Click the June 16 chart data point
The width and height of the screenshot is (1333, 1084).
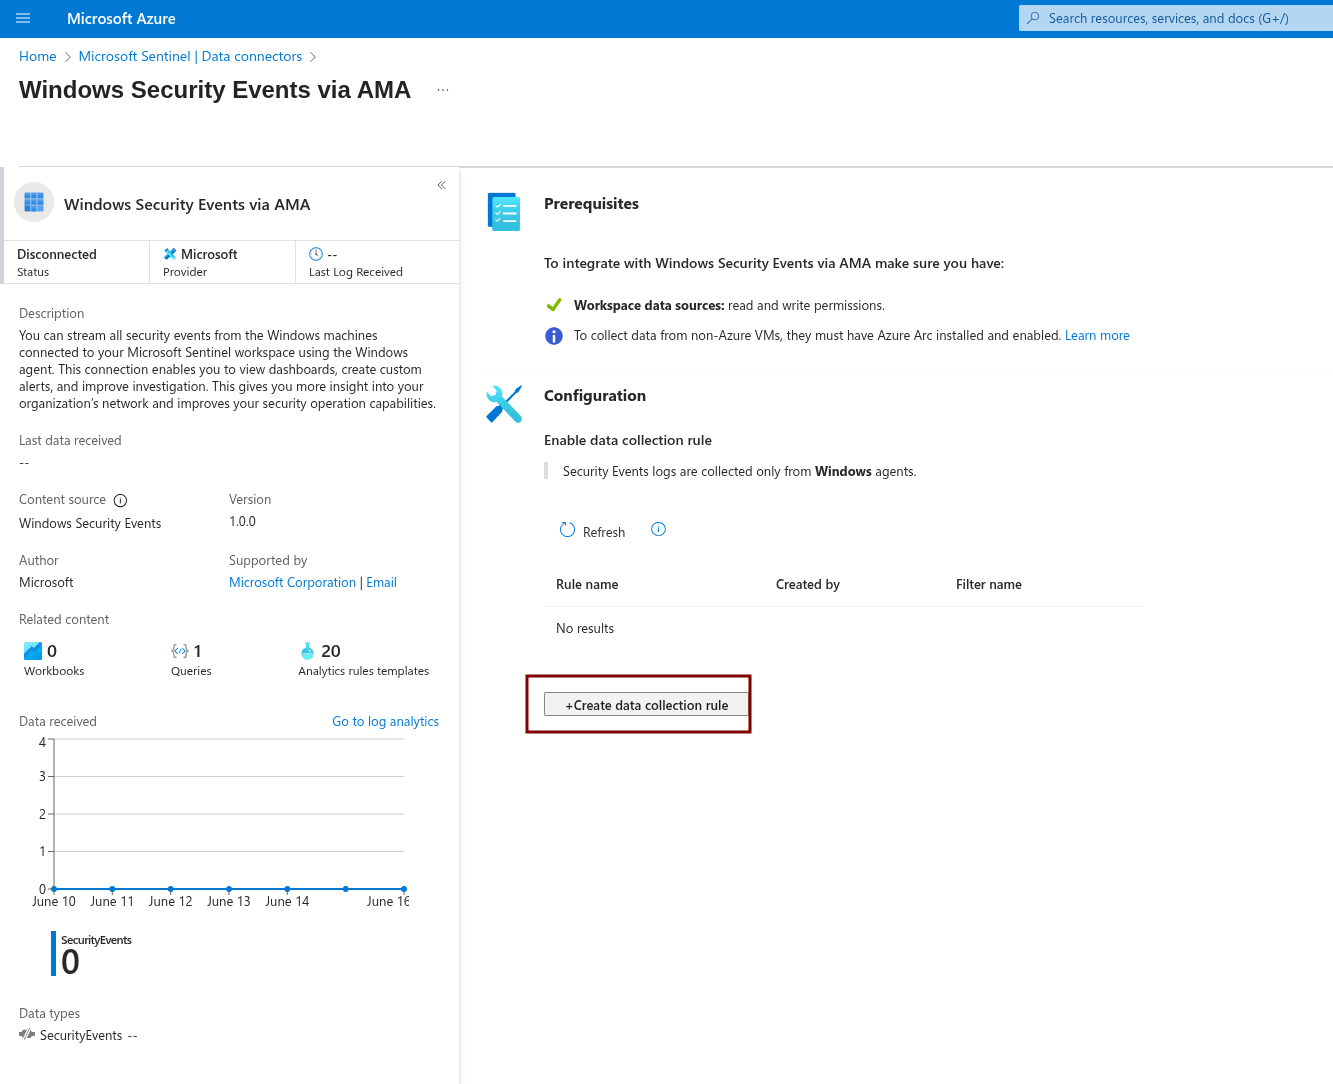pyautogui.click(x=404, y=889)
